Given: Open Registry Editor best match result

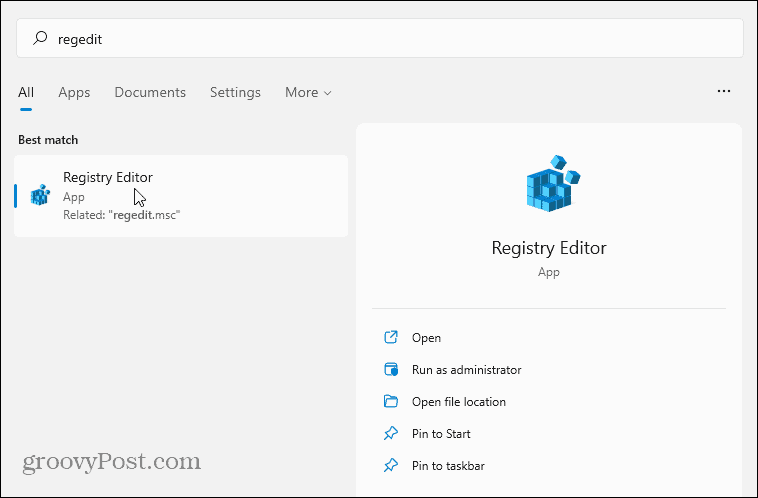Looking at the screenshot, I should [x=181, y=196].
